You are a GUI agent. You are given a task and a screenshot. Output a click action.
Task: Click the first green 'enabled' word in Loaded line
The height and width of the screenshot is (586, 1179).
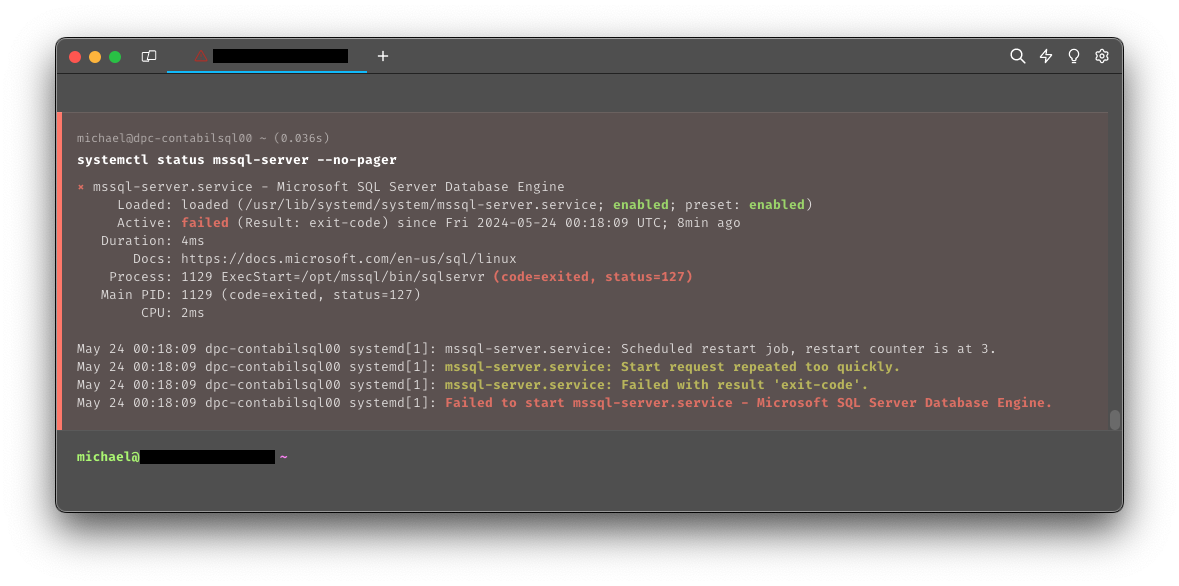(x=641, y=205)
